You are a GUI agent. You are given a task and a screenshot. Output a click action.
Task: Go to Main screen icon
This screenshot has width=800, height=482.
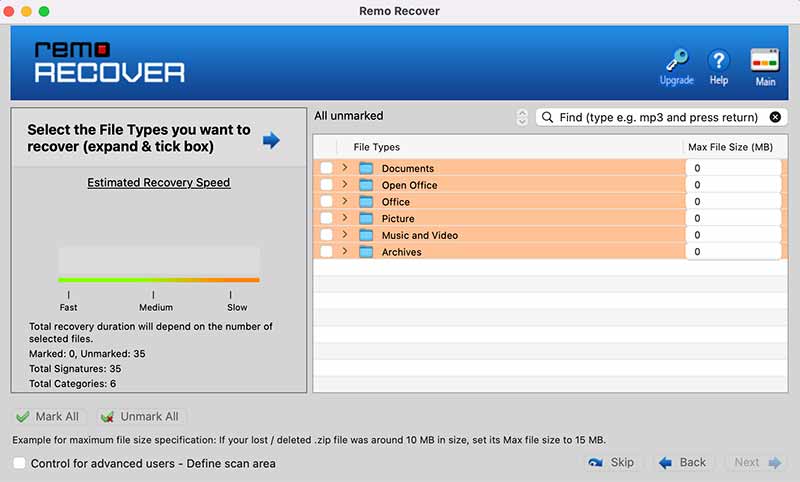tap(765, 60)
